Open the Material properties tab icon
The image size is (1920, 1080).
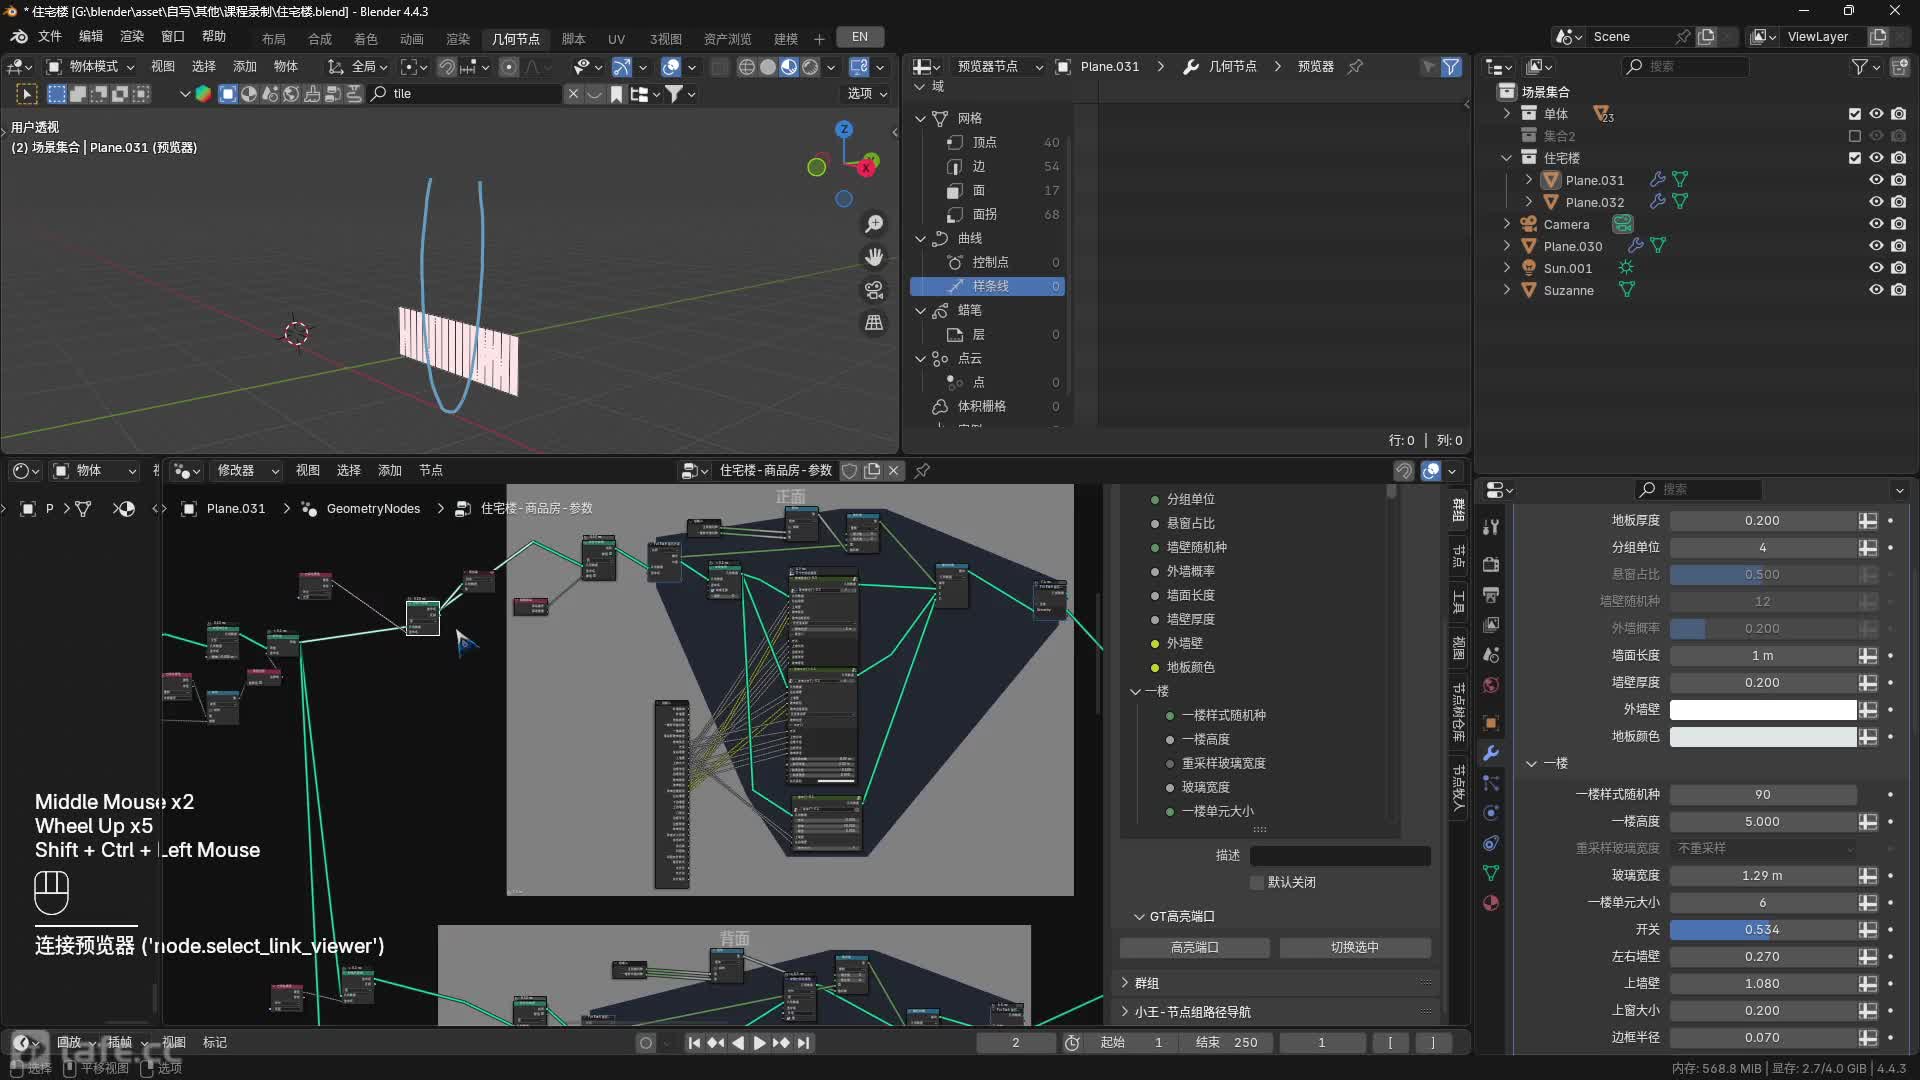coord(1491,903)
